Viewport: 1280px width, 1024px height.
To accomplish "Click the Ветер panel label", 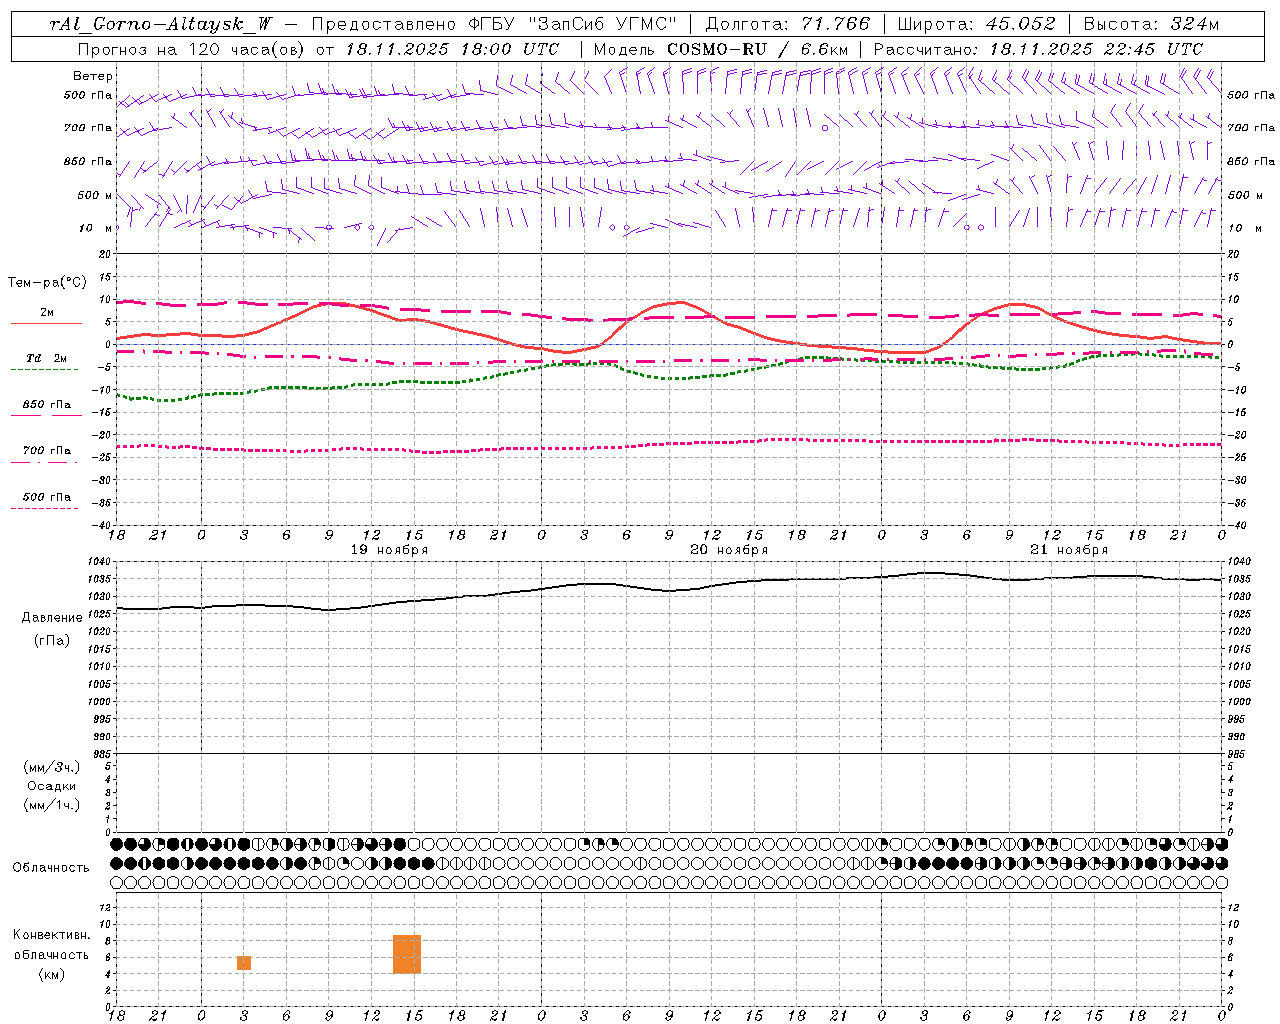I will tap(93, 76).
